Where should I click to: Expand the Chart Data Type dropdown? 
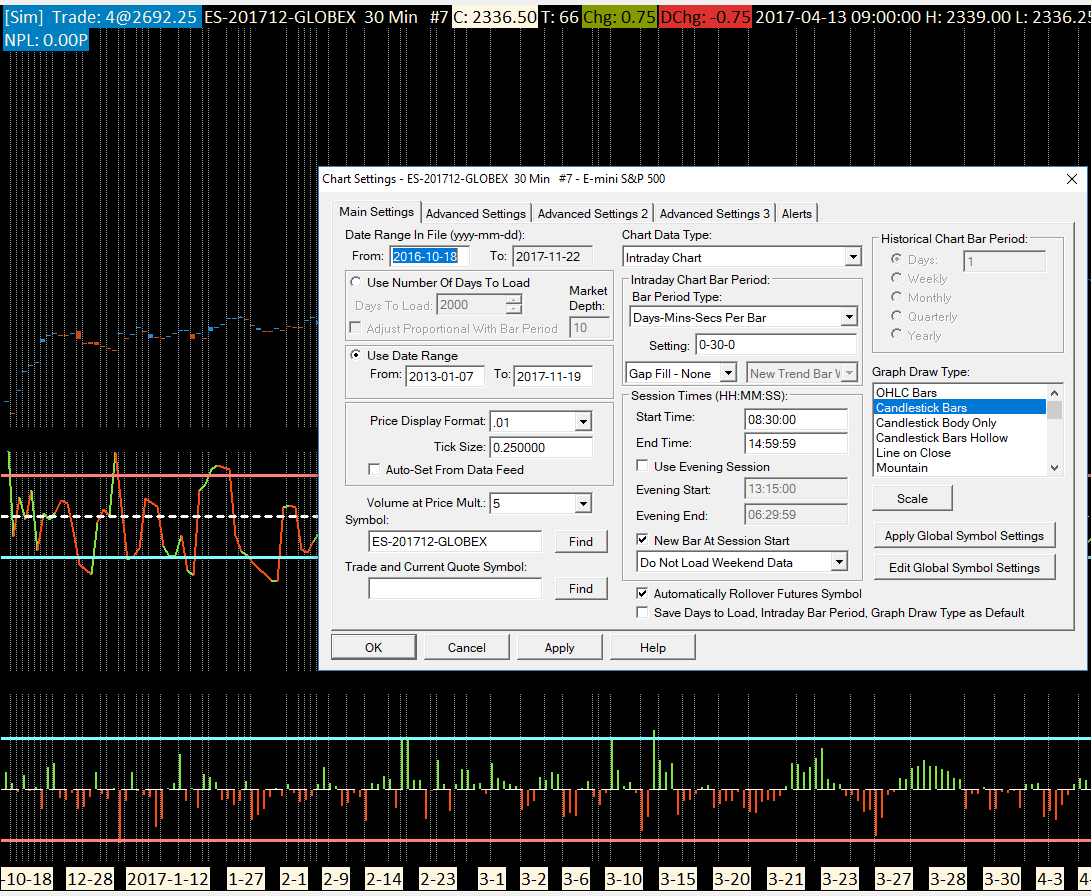[x=851, y=258]
